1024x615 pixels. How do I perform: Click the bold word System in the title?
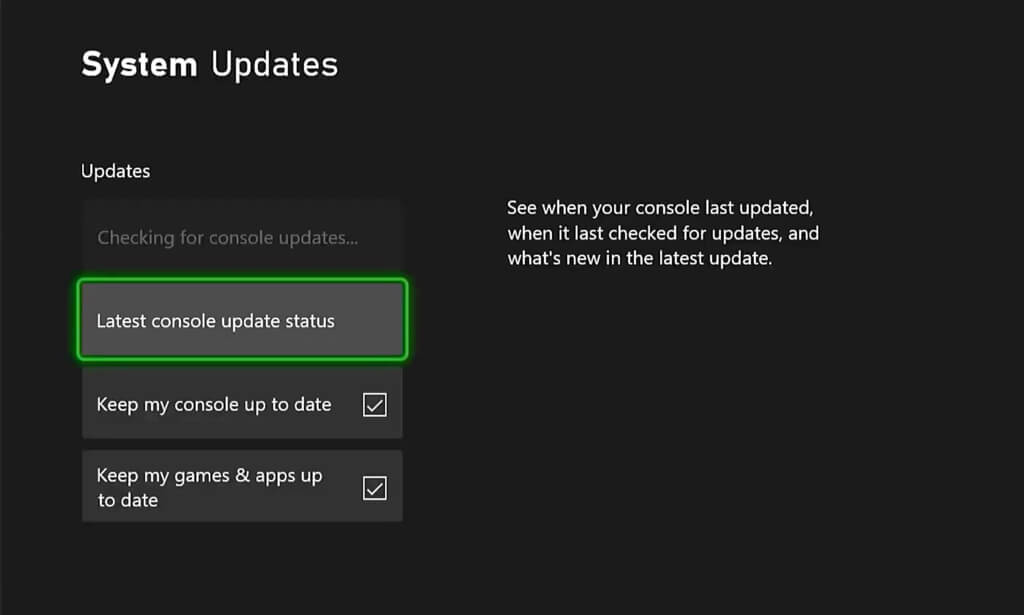(x=139, y=65)
